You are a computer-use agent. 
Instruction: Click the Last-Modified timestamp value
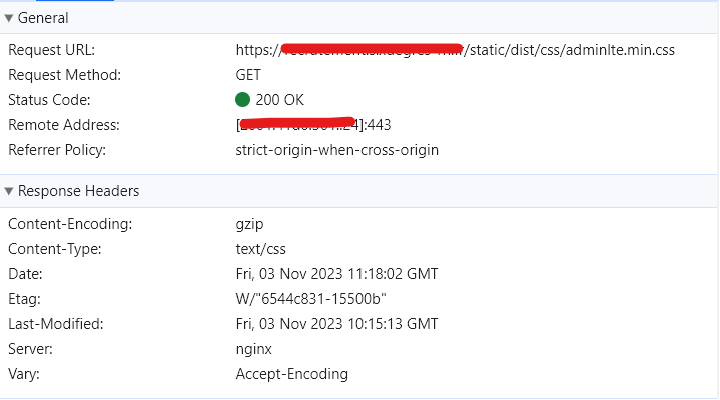(336, 324)
